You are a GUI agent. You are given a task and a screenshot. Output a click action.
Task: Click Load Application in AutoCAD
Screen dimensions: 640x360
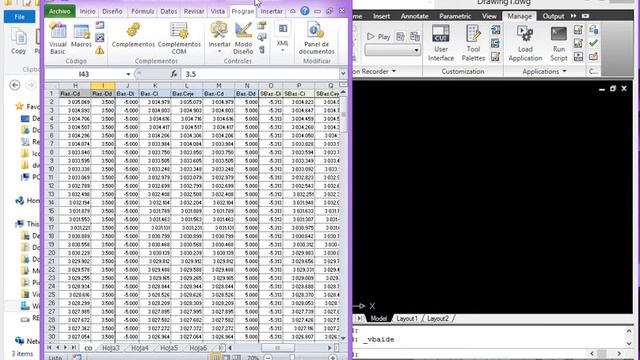tap(525, 43)
